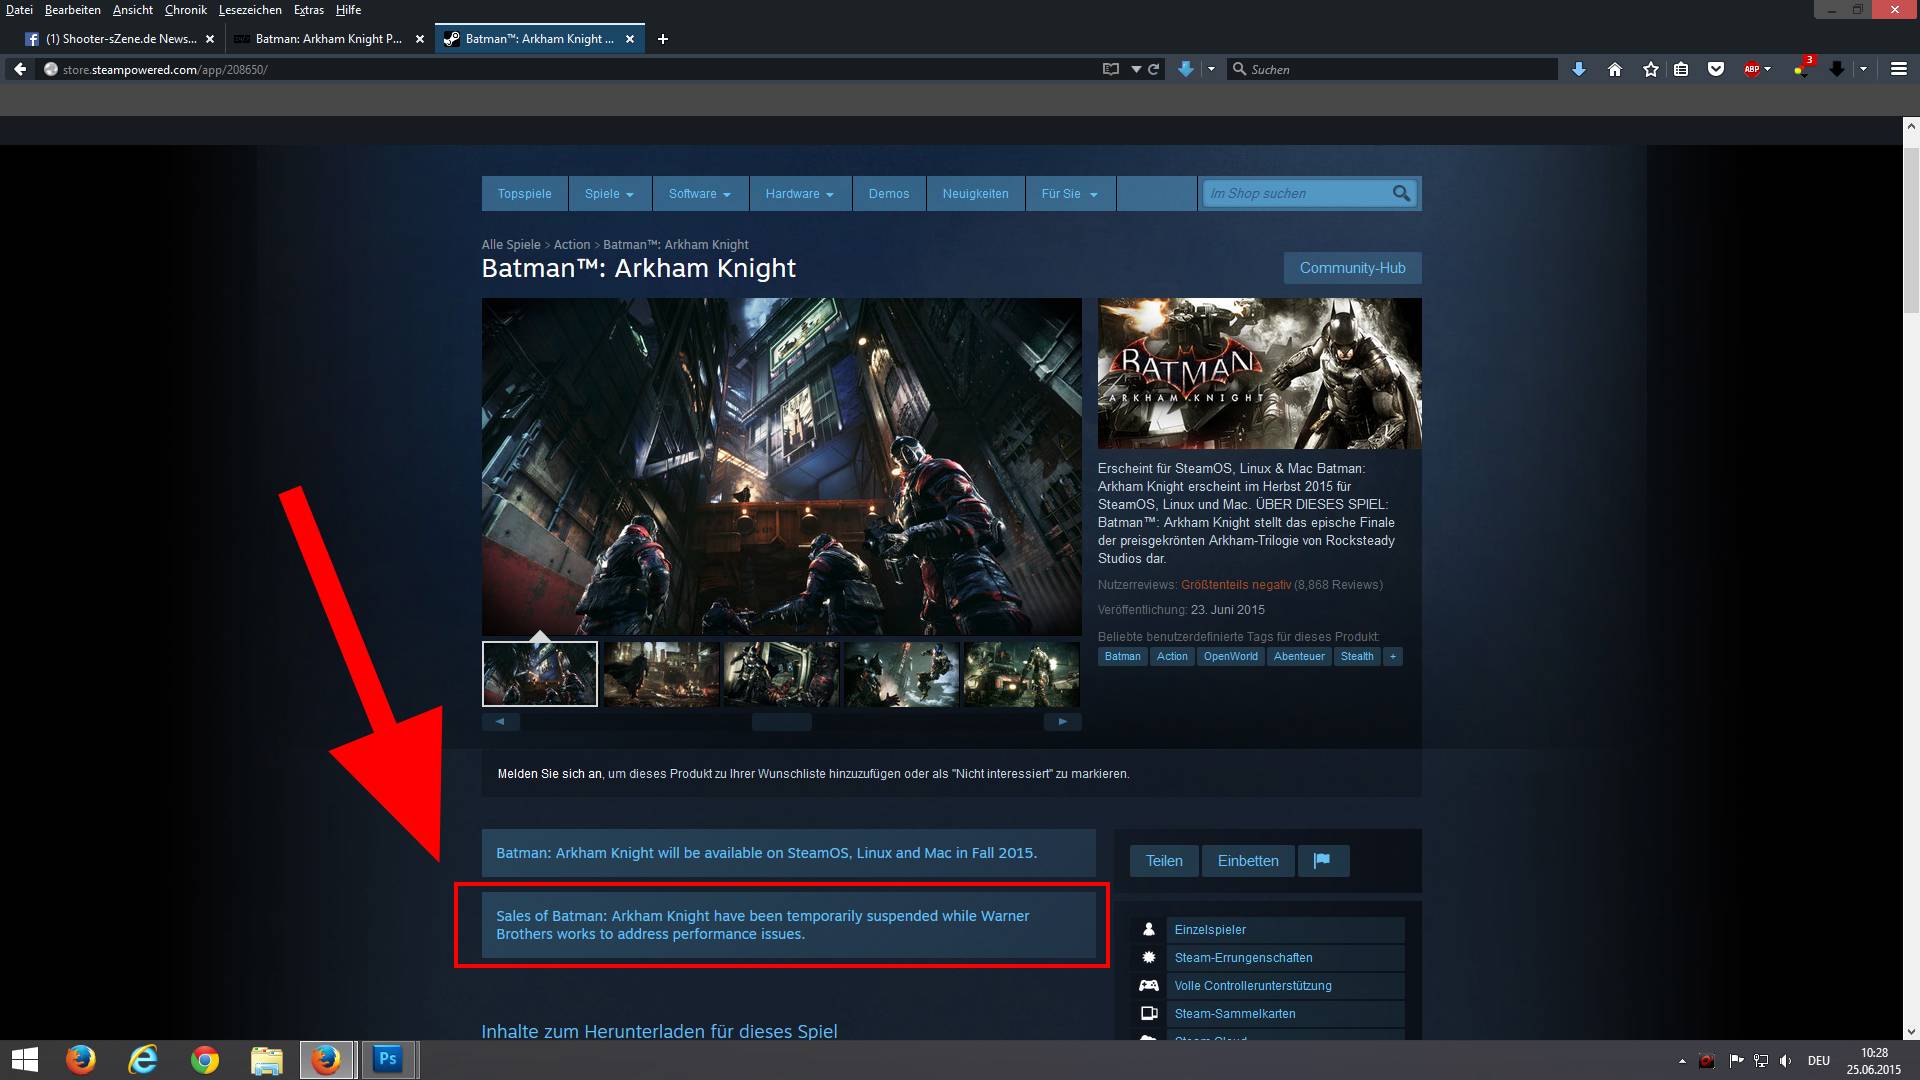
Task: Save page to Pocket
Action: (1716, 69)
